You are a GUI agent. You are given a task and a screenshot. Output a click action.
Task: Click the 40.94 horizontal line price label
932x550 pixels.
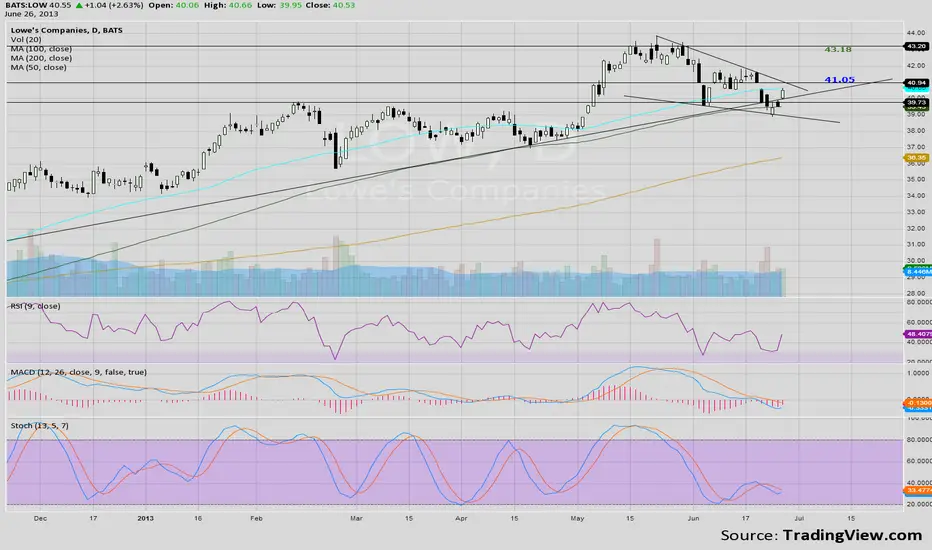[916, 83]
